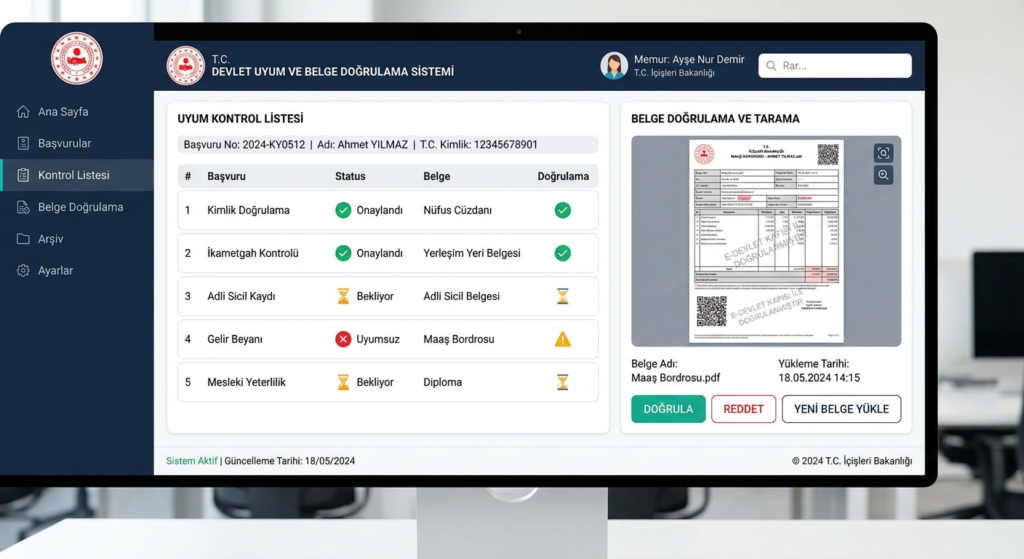Click Memur: Ayşe Nur Demir name
Screen dimensions: 1024x559
pos(689,59)
